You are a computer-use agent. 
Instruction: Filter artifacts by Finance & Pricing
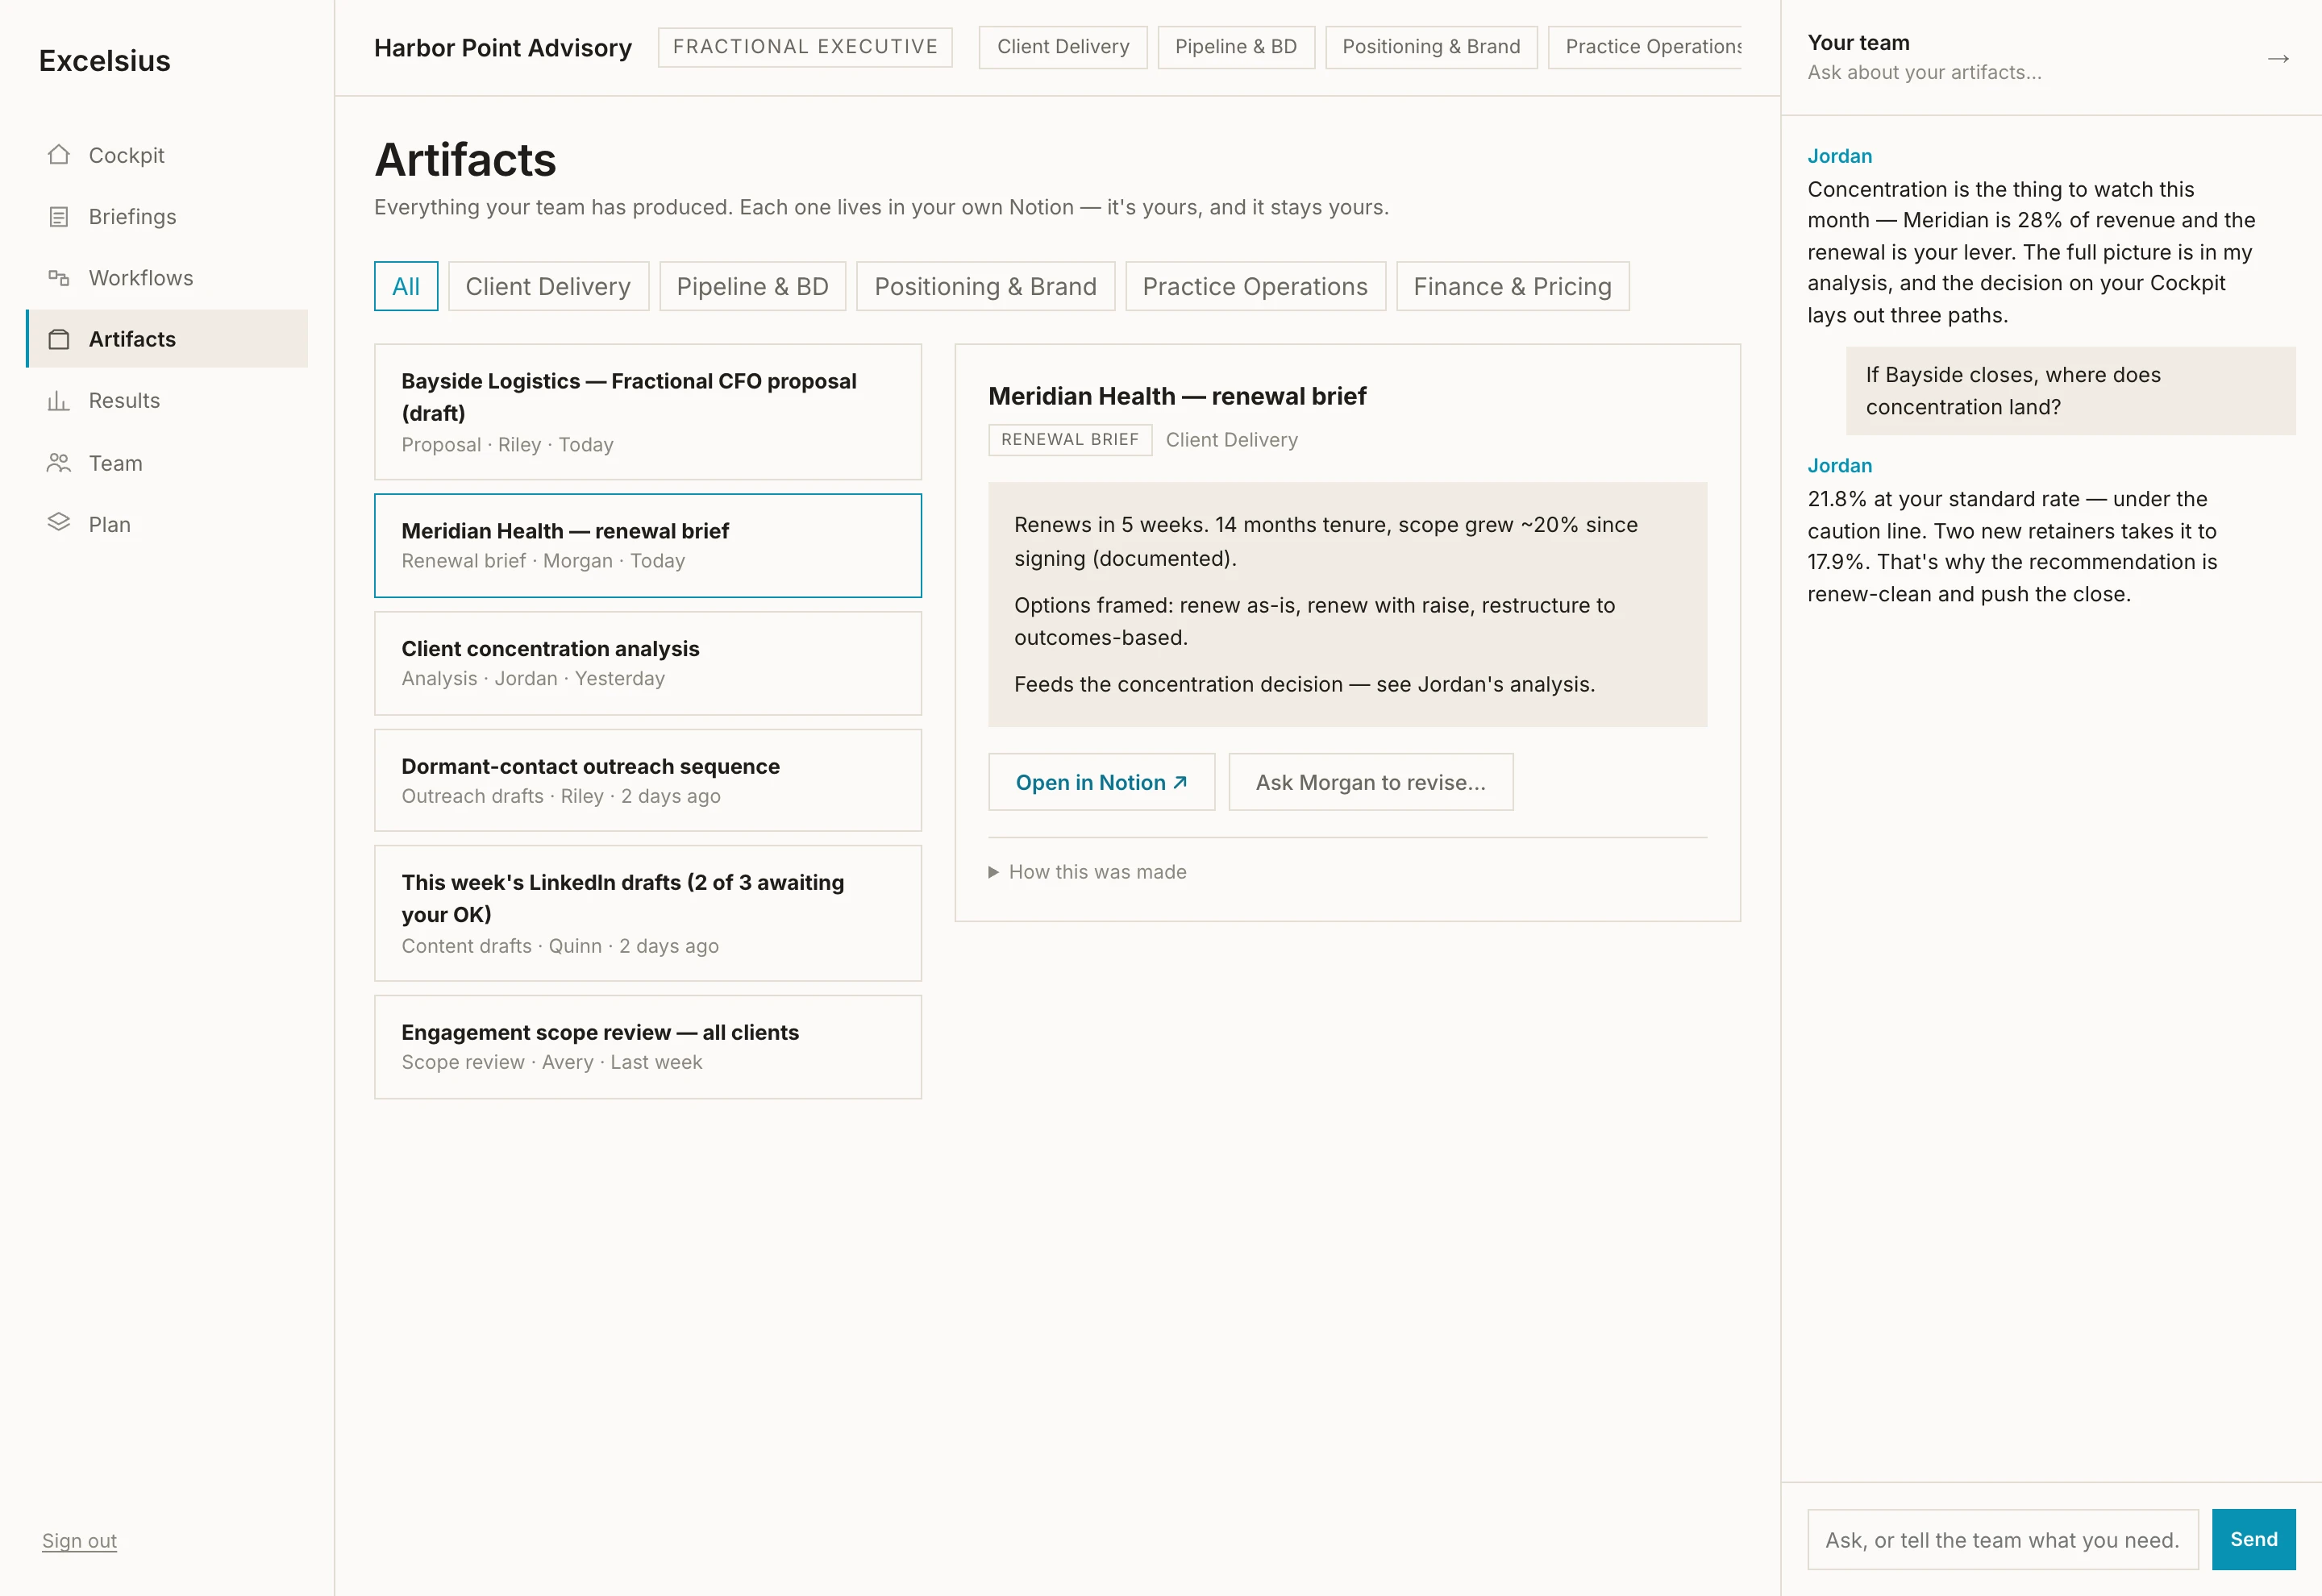point(1512,286)
